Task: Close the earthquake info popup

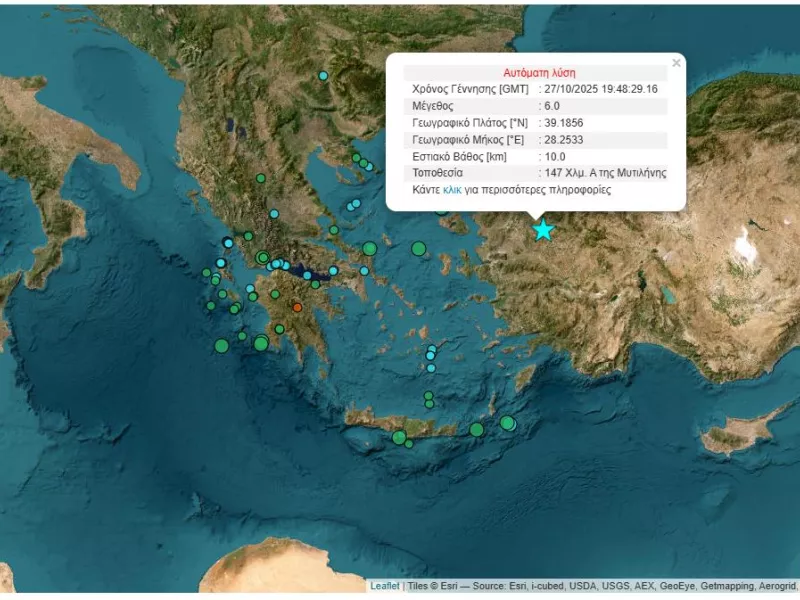Action: coord(676,63)
